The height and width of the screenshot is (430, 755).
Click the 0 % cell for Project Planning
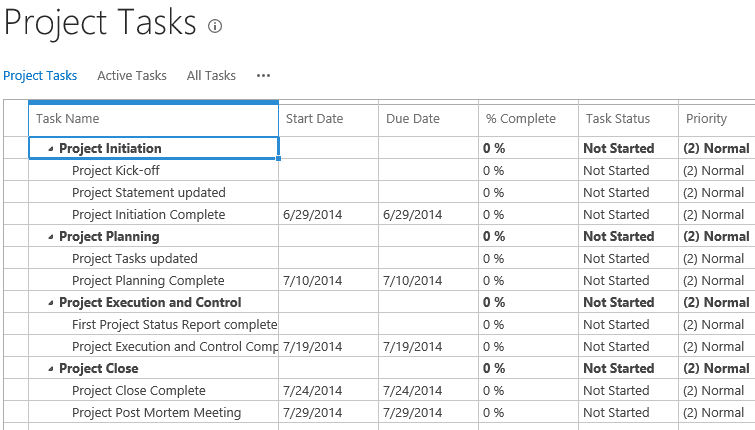(529, 236)
